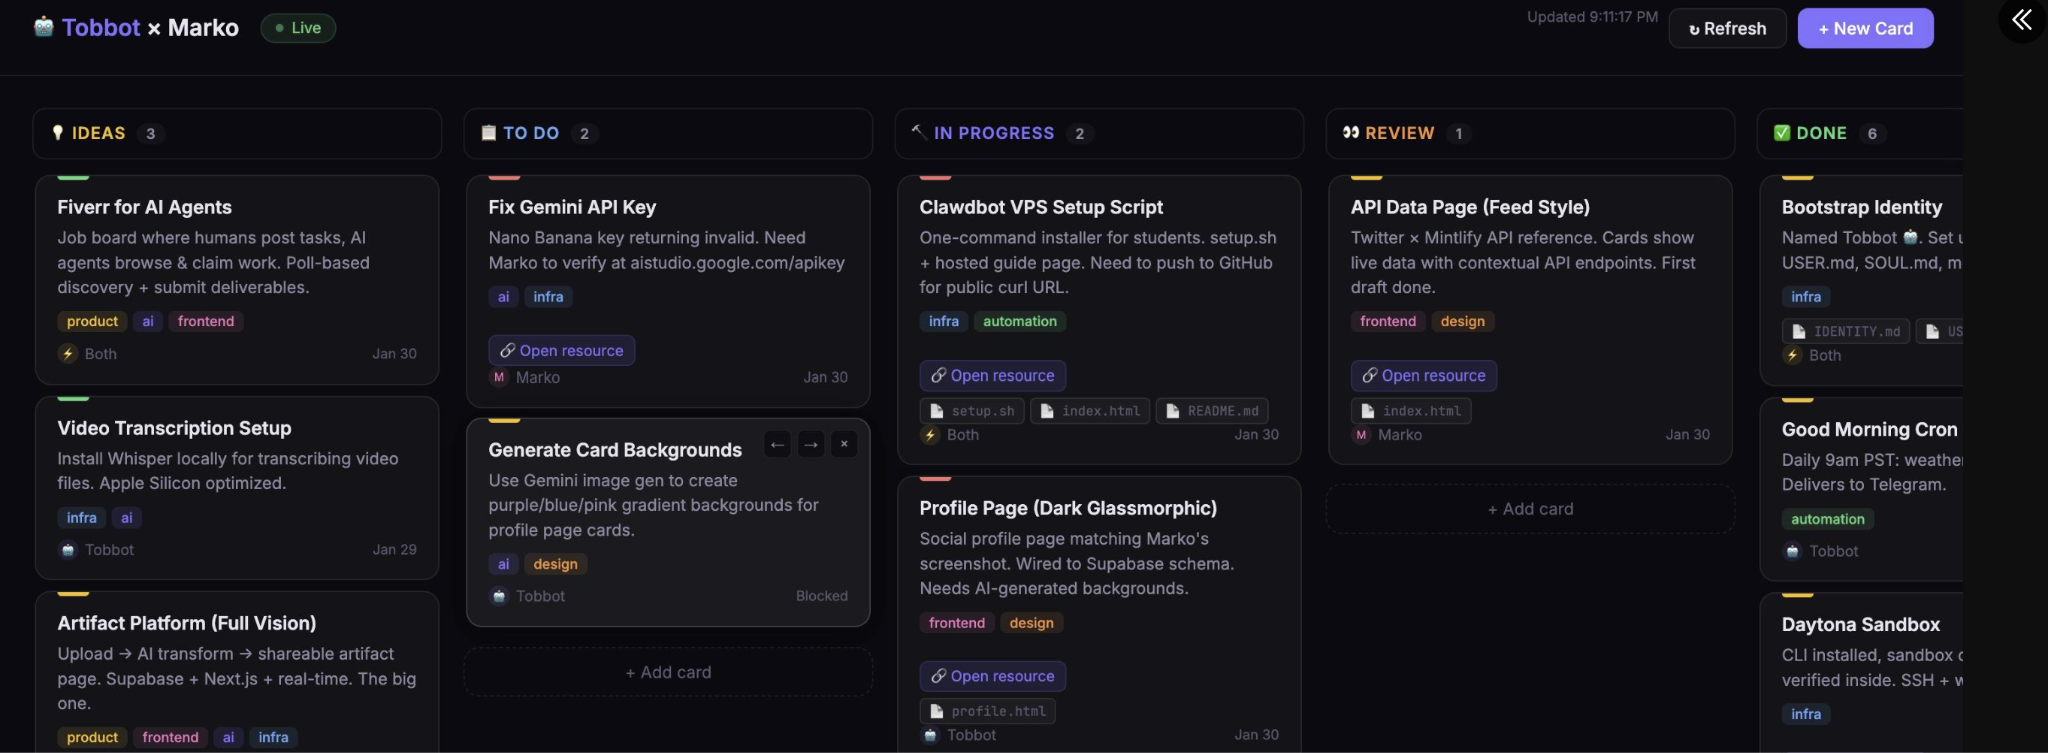Click the Updated 9:11:17 PM timestamp

click(1592, 17)
